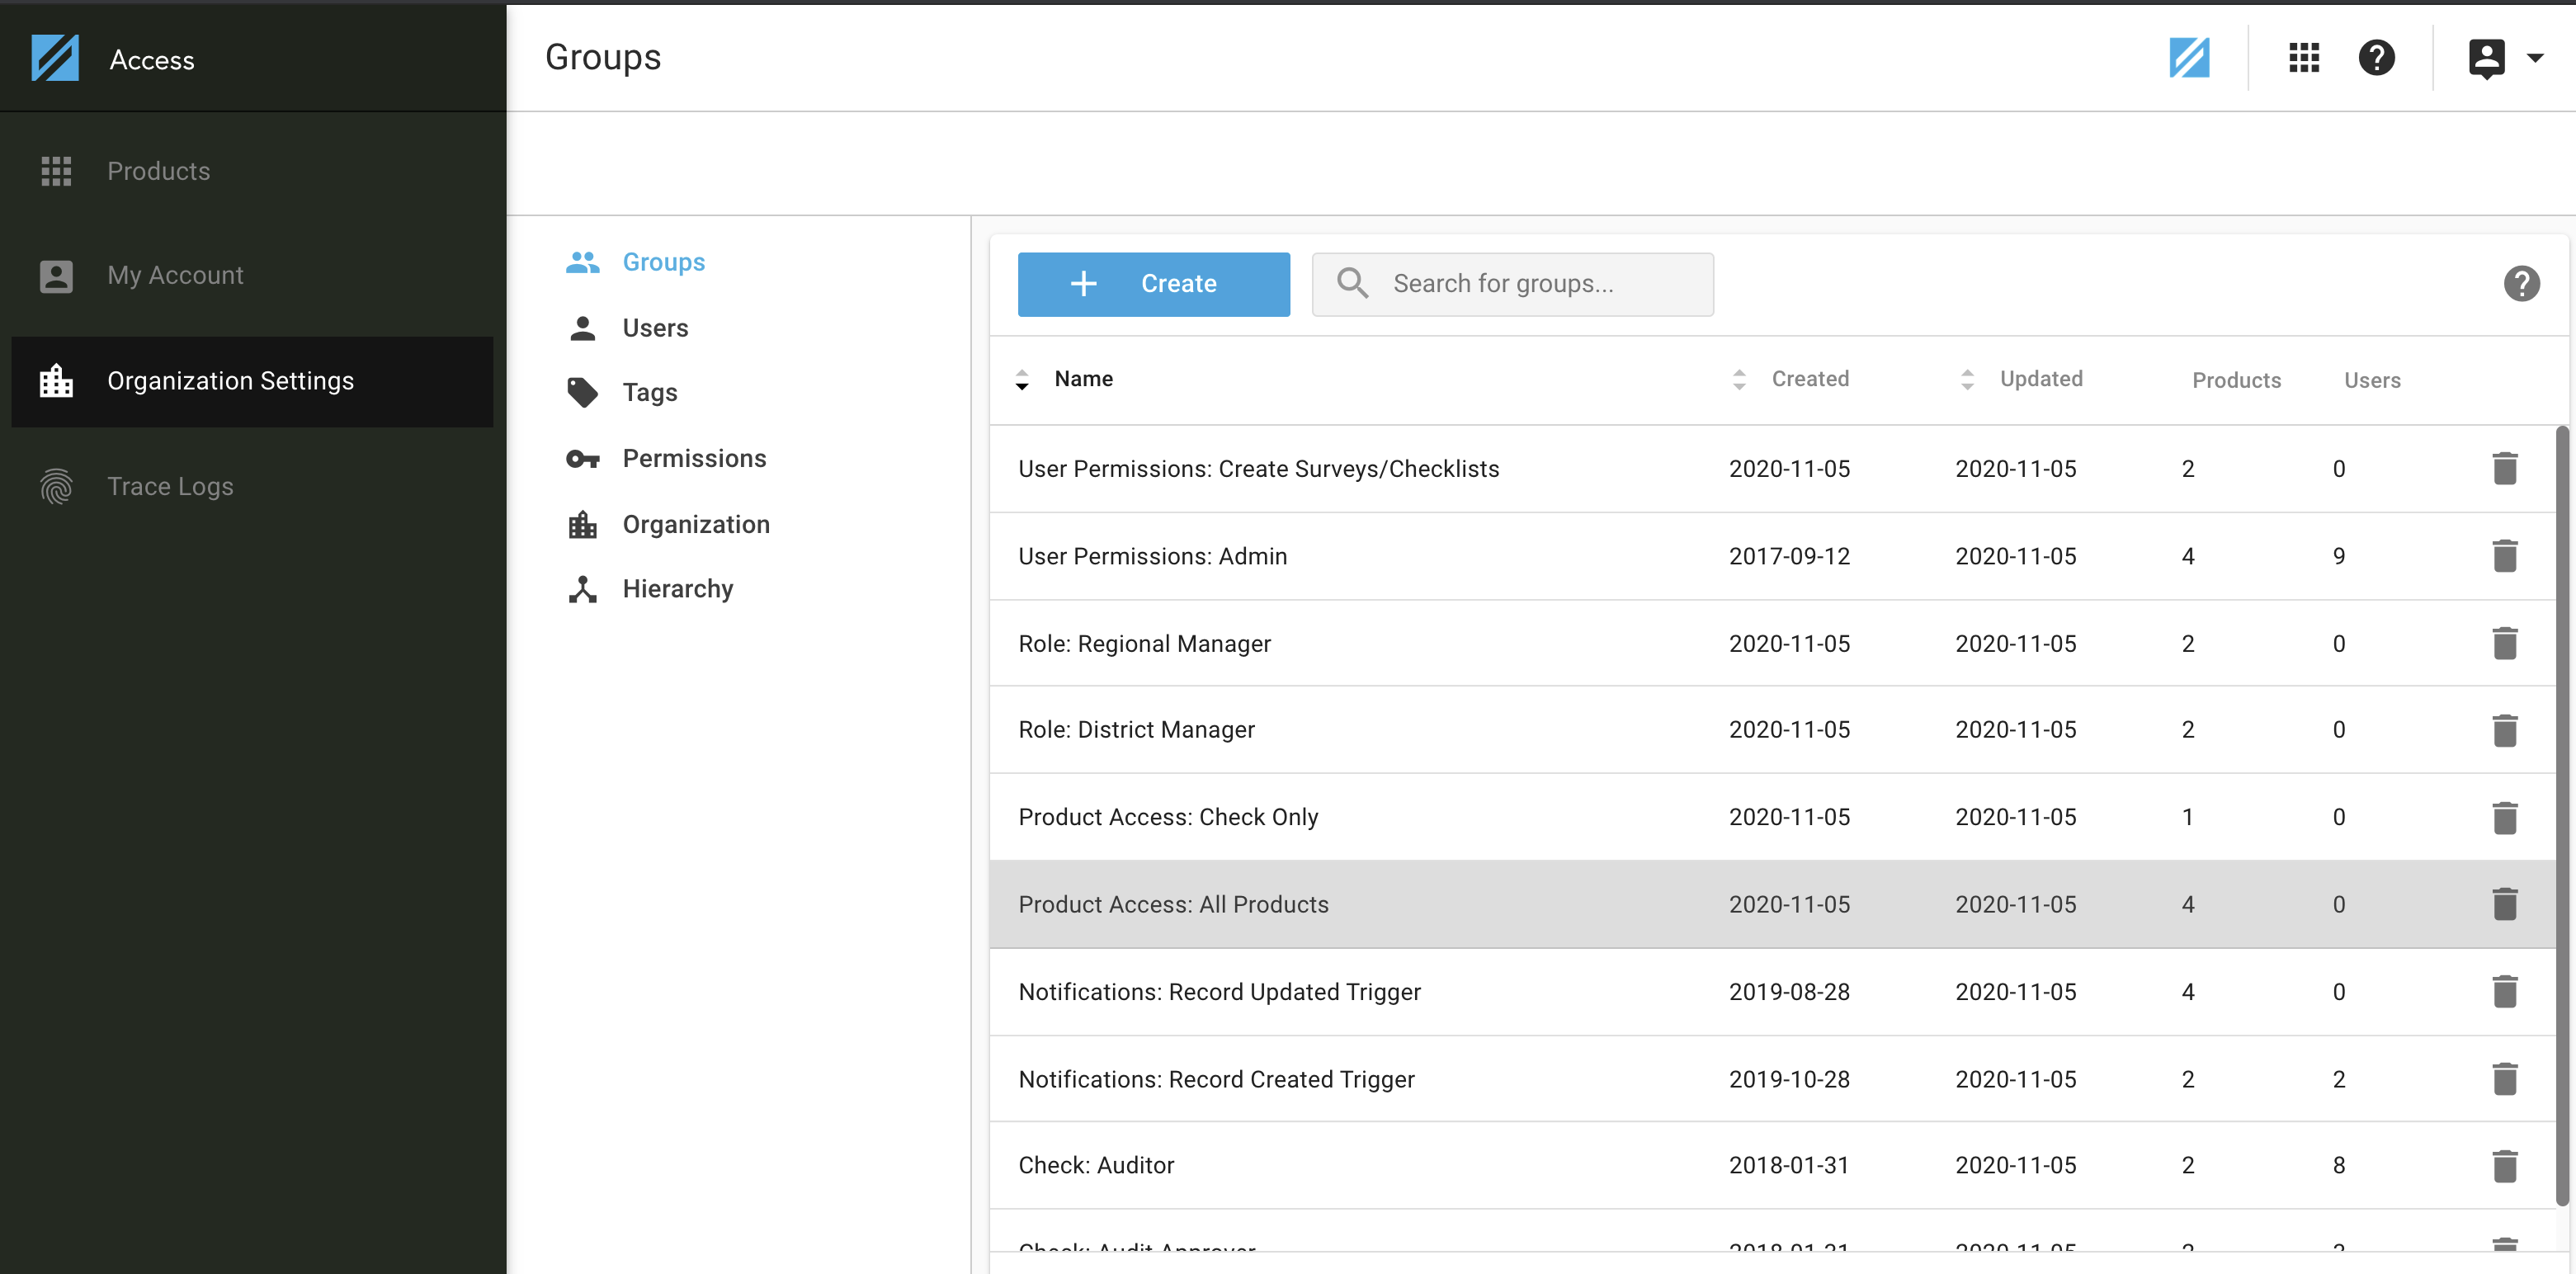2576x1274 pixels.
Task: Click the Hierarchy tree icon in submenu
Action: coord(583,589)
